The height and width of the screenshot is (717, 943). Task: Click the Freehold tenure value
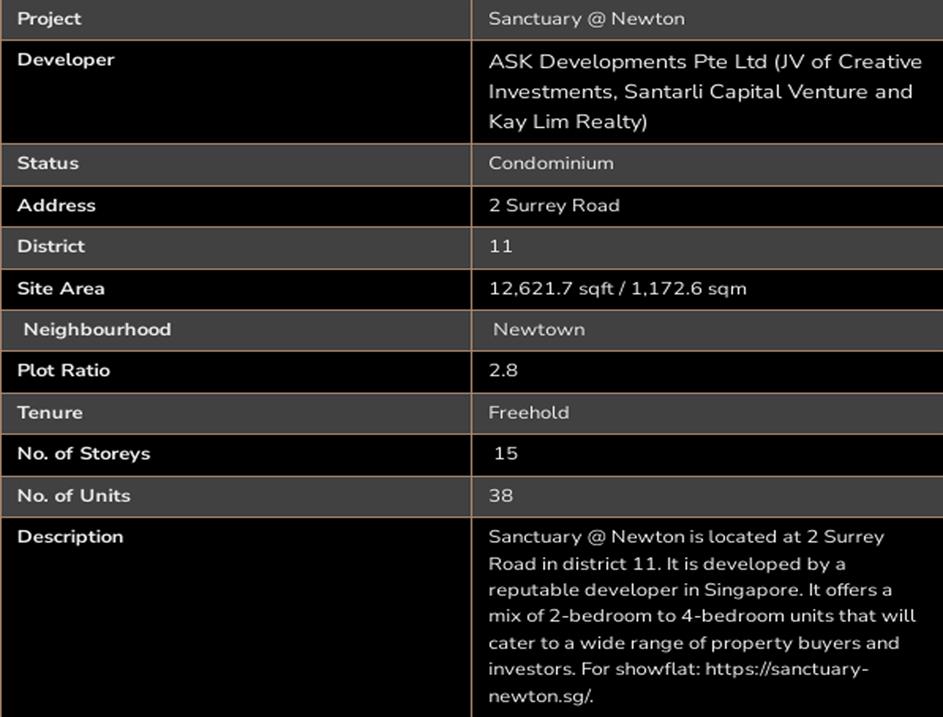529,412
